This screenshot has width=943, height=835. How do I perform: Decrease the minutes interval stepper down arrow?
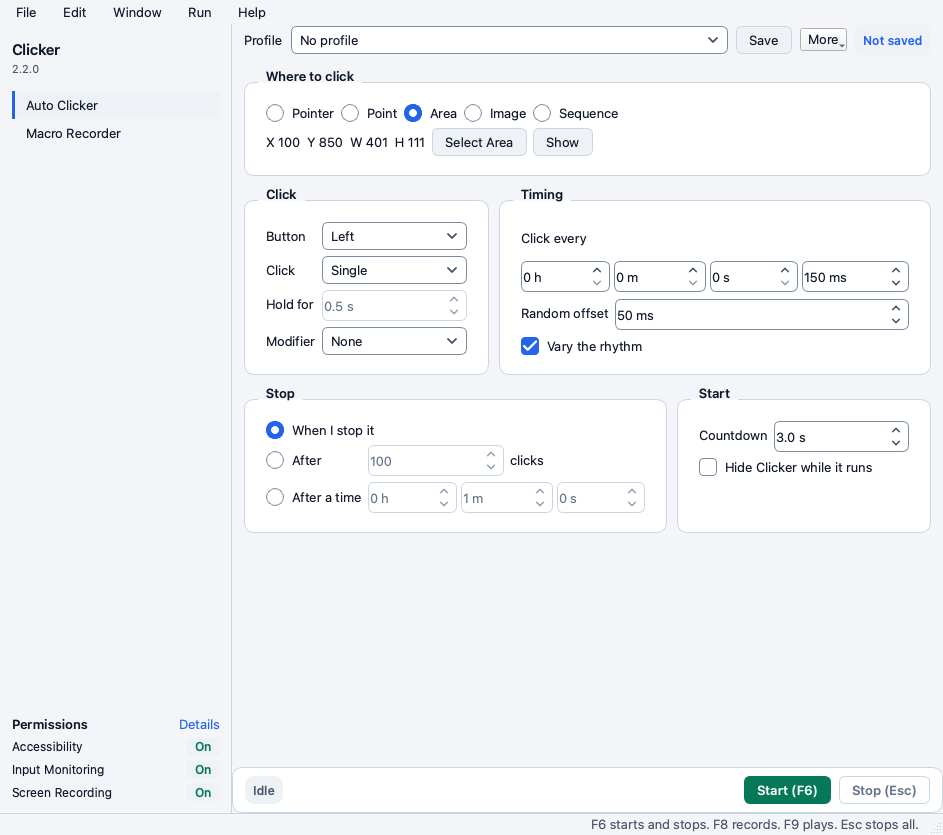pyautogui.click(x=693, y=283)
